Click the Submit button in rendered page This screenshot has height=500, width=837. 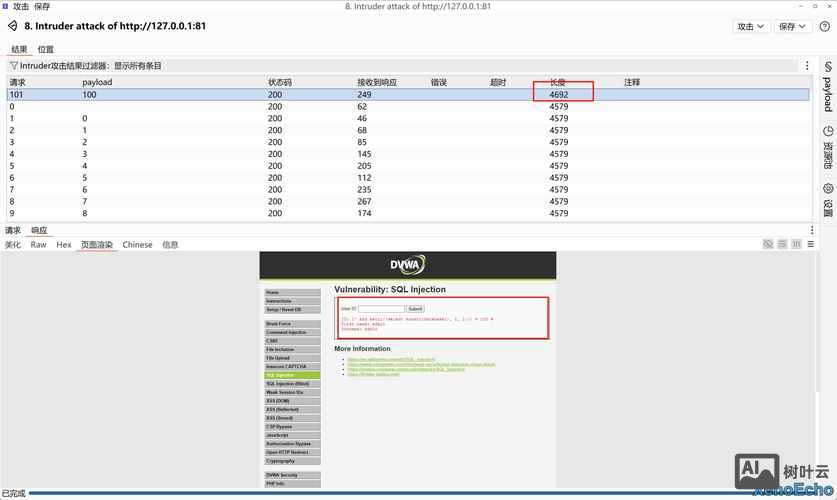(415, 309)
